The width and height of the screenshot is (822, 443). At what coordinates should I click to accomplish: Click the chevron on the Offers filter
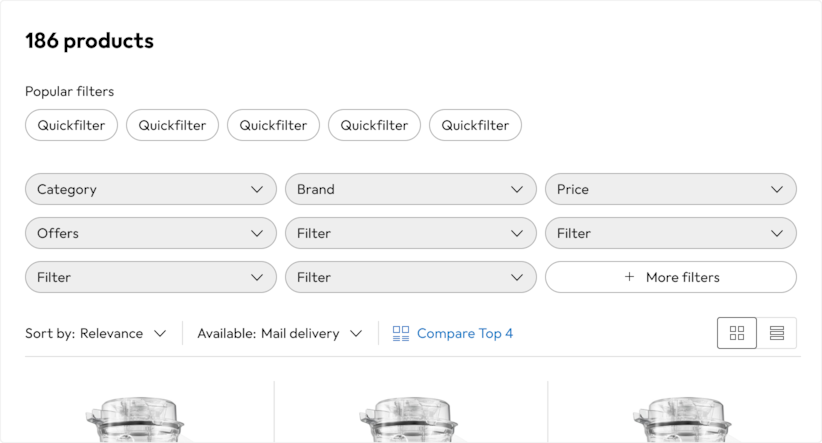[257, 233]
